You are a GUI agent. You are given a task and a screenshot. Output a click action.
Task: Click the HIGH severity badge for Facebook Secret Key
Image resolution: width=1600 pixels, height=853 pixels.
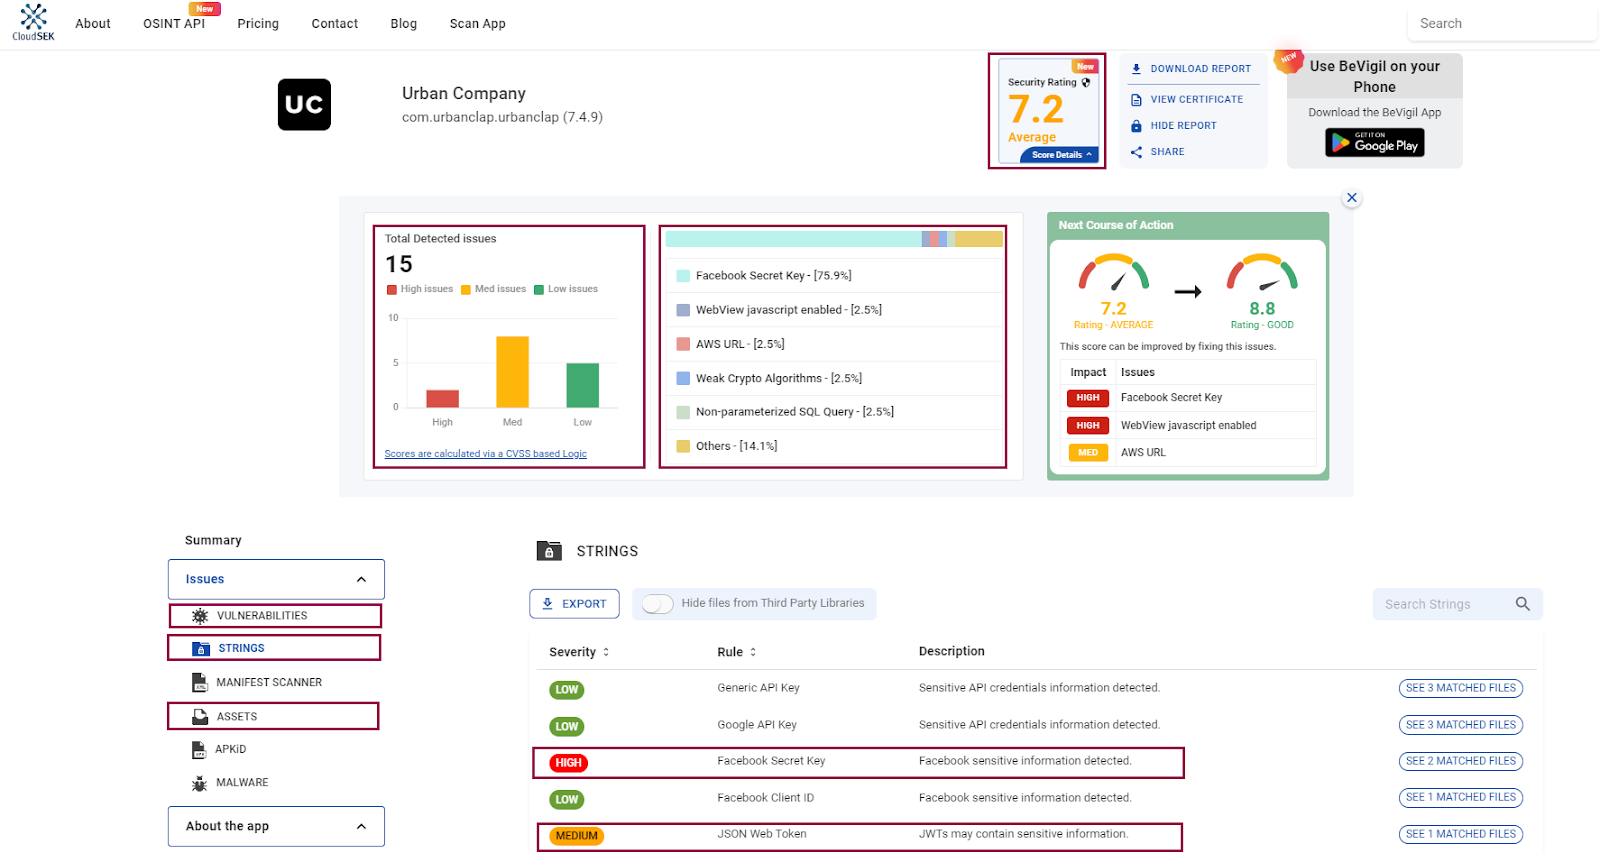pos(568,763)
